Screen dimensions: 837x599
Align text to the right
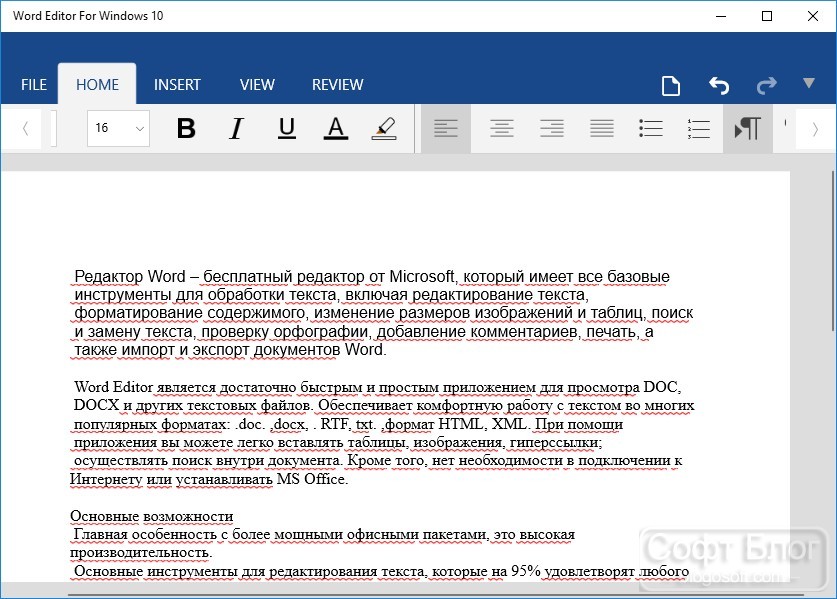[x=551, y=129]
